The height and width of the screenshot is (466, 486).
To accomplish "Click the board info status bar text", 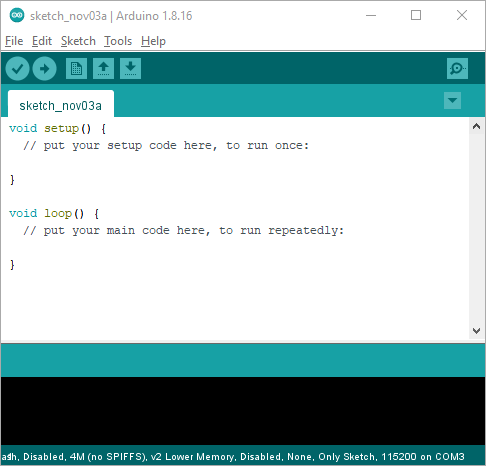I will pos(233,456).
